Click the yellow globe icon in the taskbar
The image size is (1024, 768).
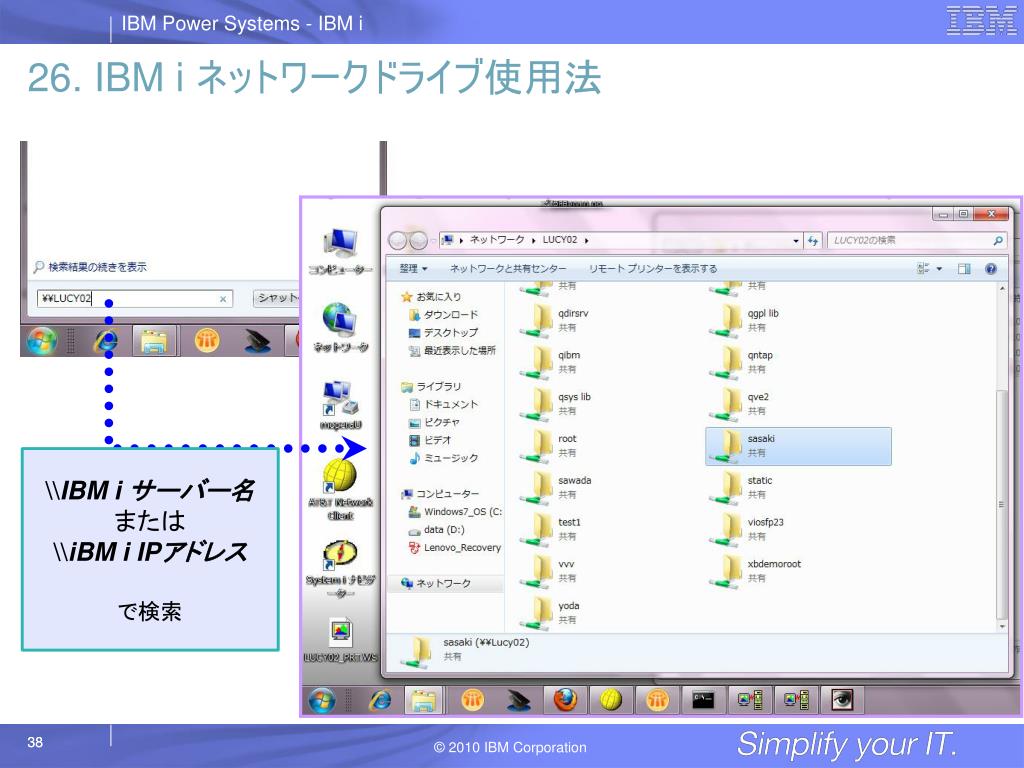click(x=611, y=700)
